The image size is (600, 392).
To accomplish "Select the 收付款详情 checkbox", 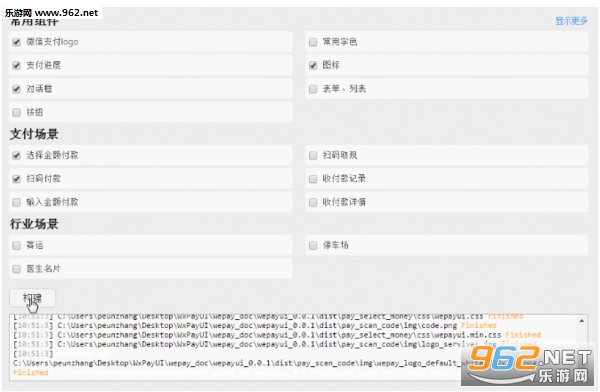I will click(313, 202).
